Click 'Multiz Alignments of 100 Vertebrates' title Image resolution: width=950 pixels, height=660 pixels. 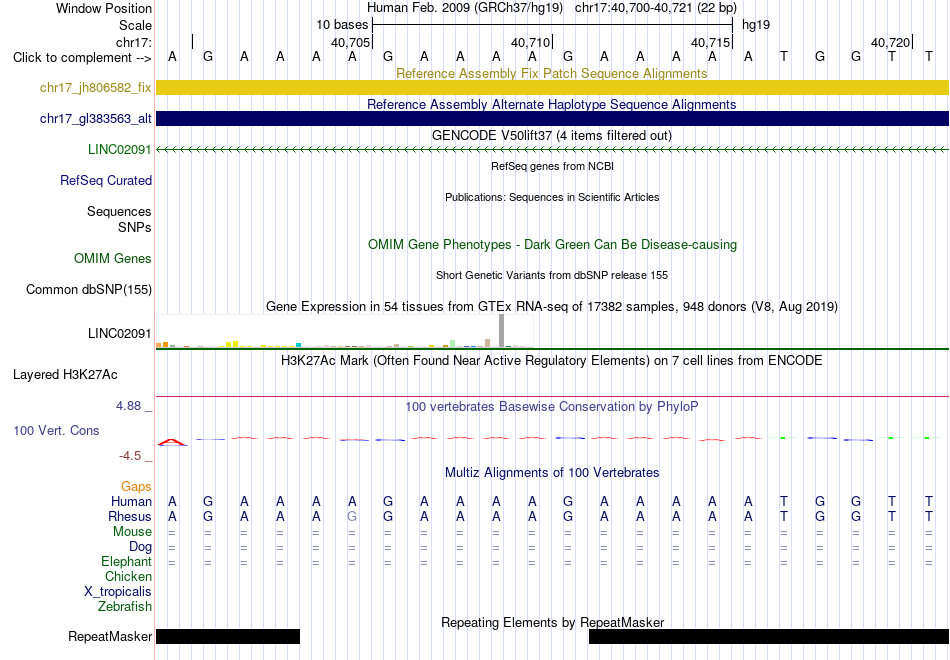coord(552,473)
